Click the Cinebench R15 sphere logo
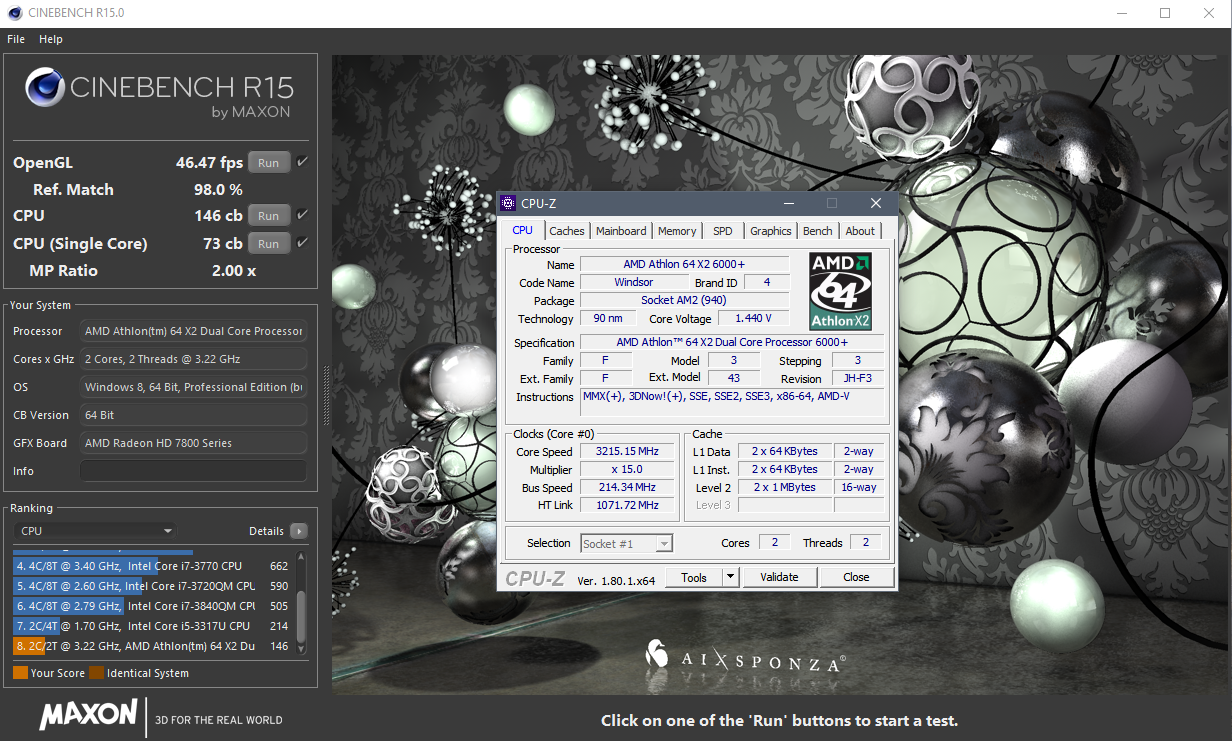This screenshot has height=741, width=1232. [46, 87]
